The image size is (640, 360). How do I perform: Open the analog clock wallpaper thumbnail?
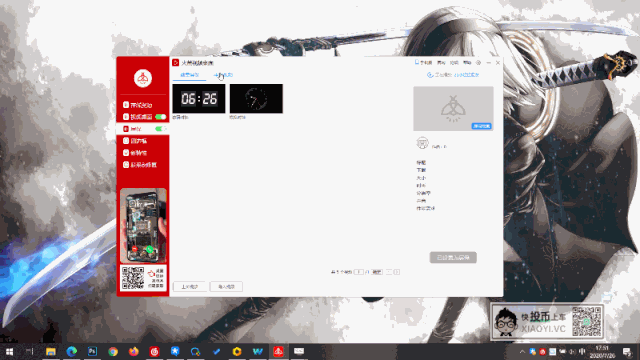[x=256, y=98]
